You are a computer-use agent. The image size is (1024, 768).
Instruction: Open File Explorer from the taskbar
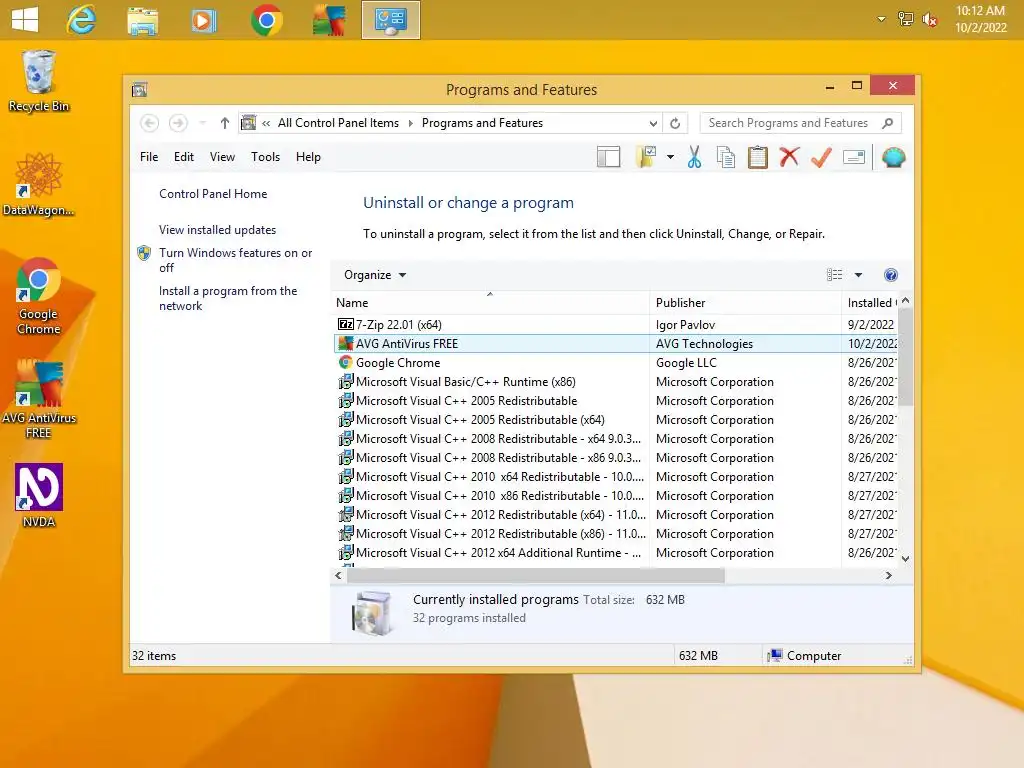click(142, 21)
